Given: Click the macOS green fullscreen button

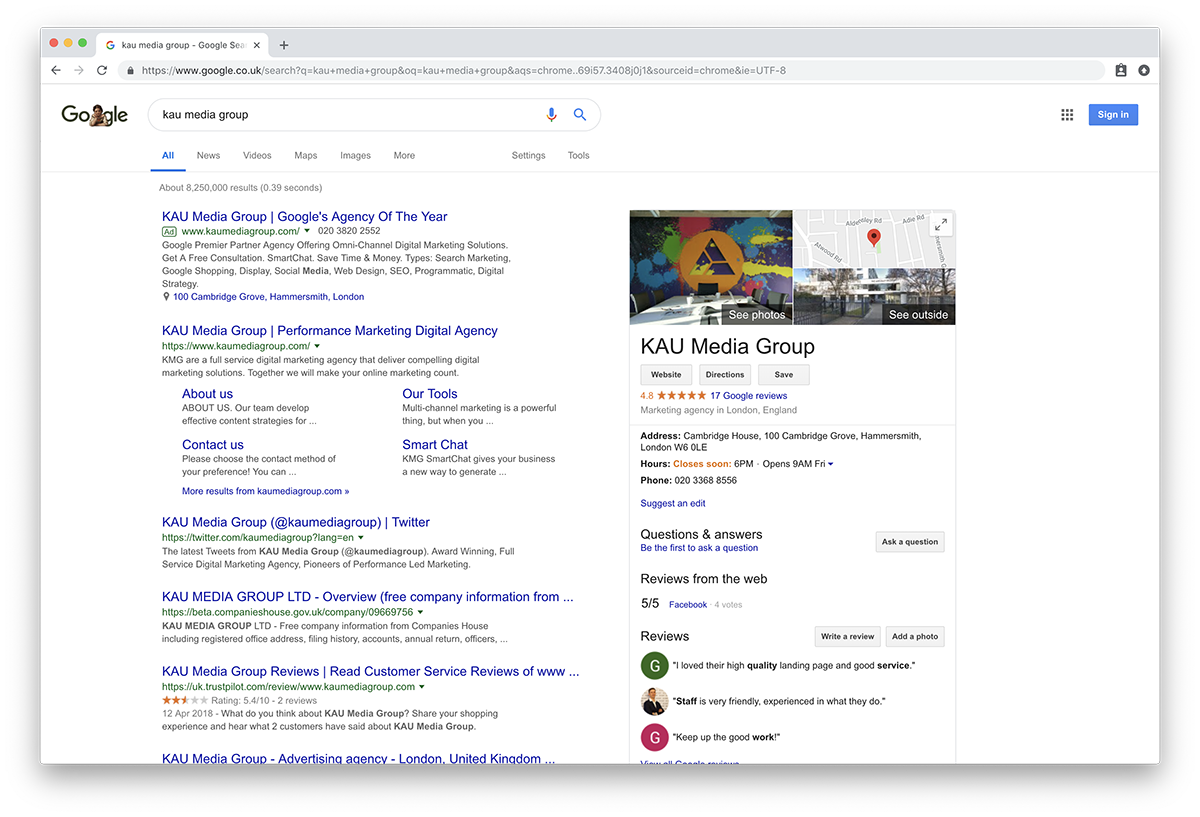Looking at the screenshot, I should tap(83, 44).
